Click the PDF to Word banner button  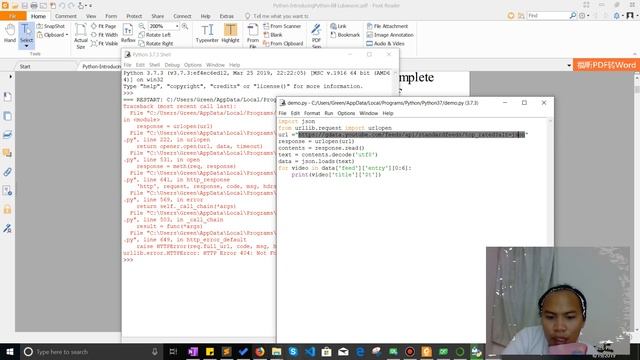[x=606, y=65]
